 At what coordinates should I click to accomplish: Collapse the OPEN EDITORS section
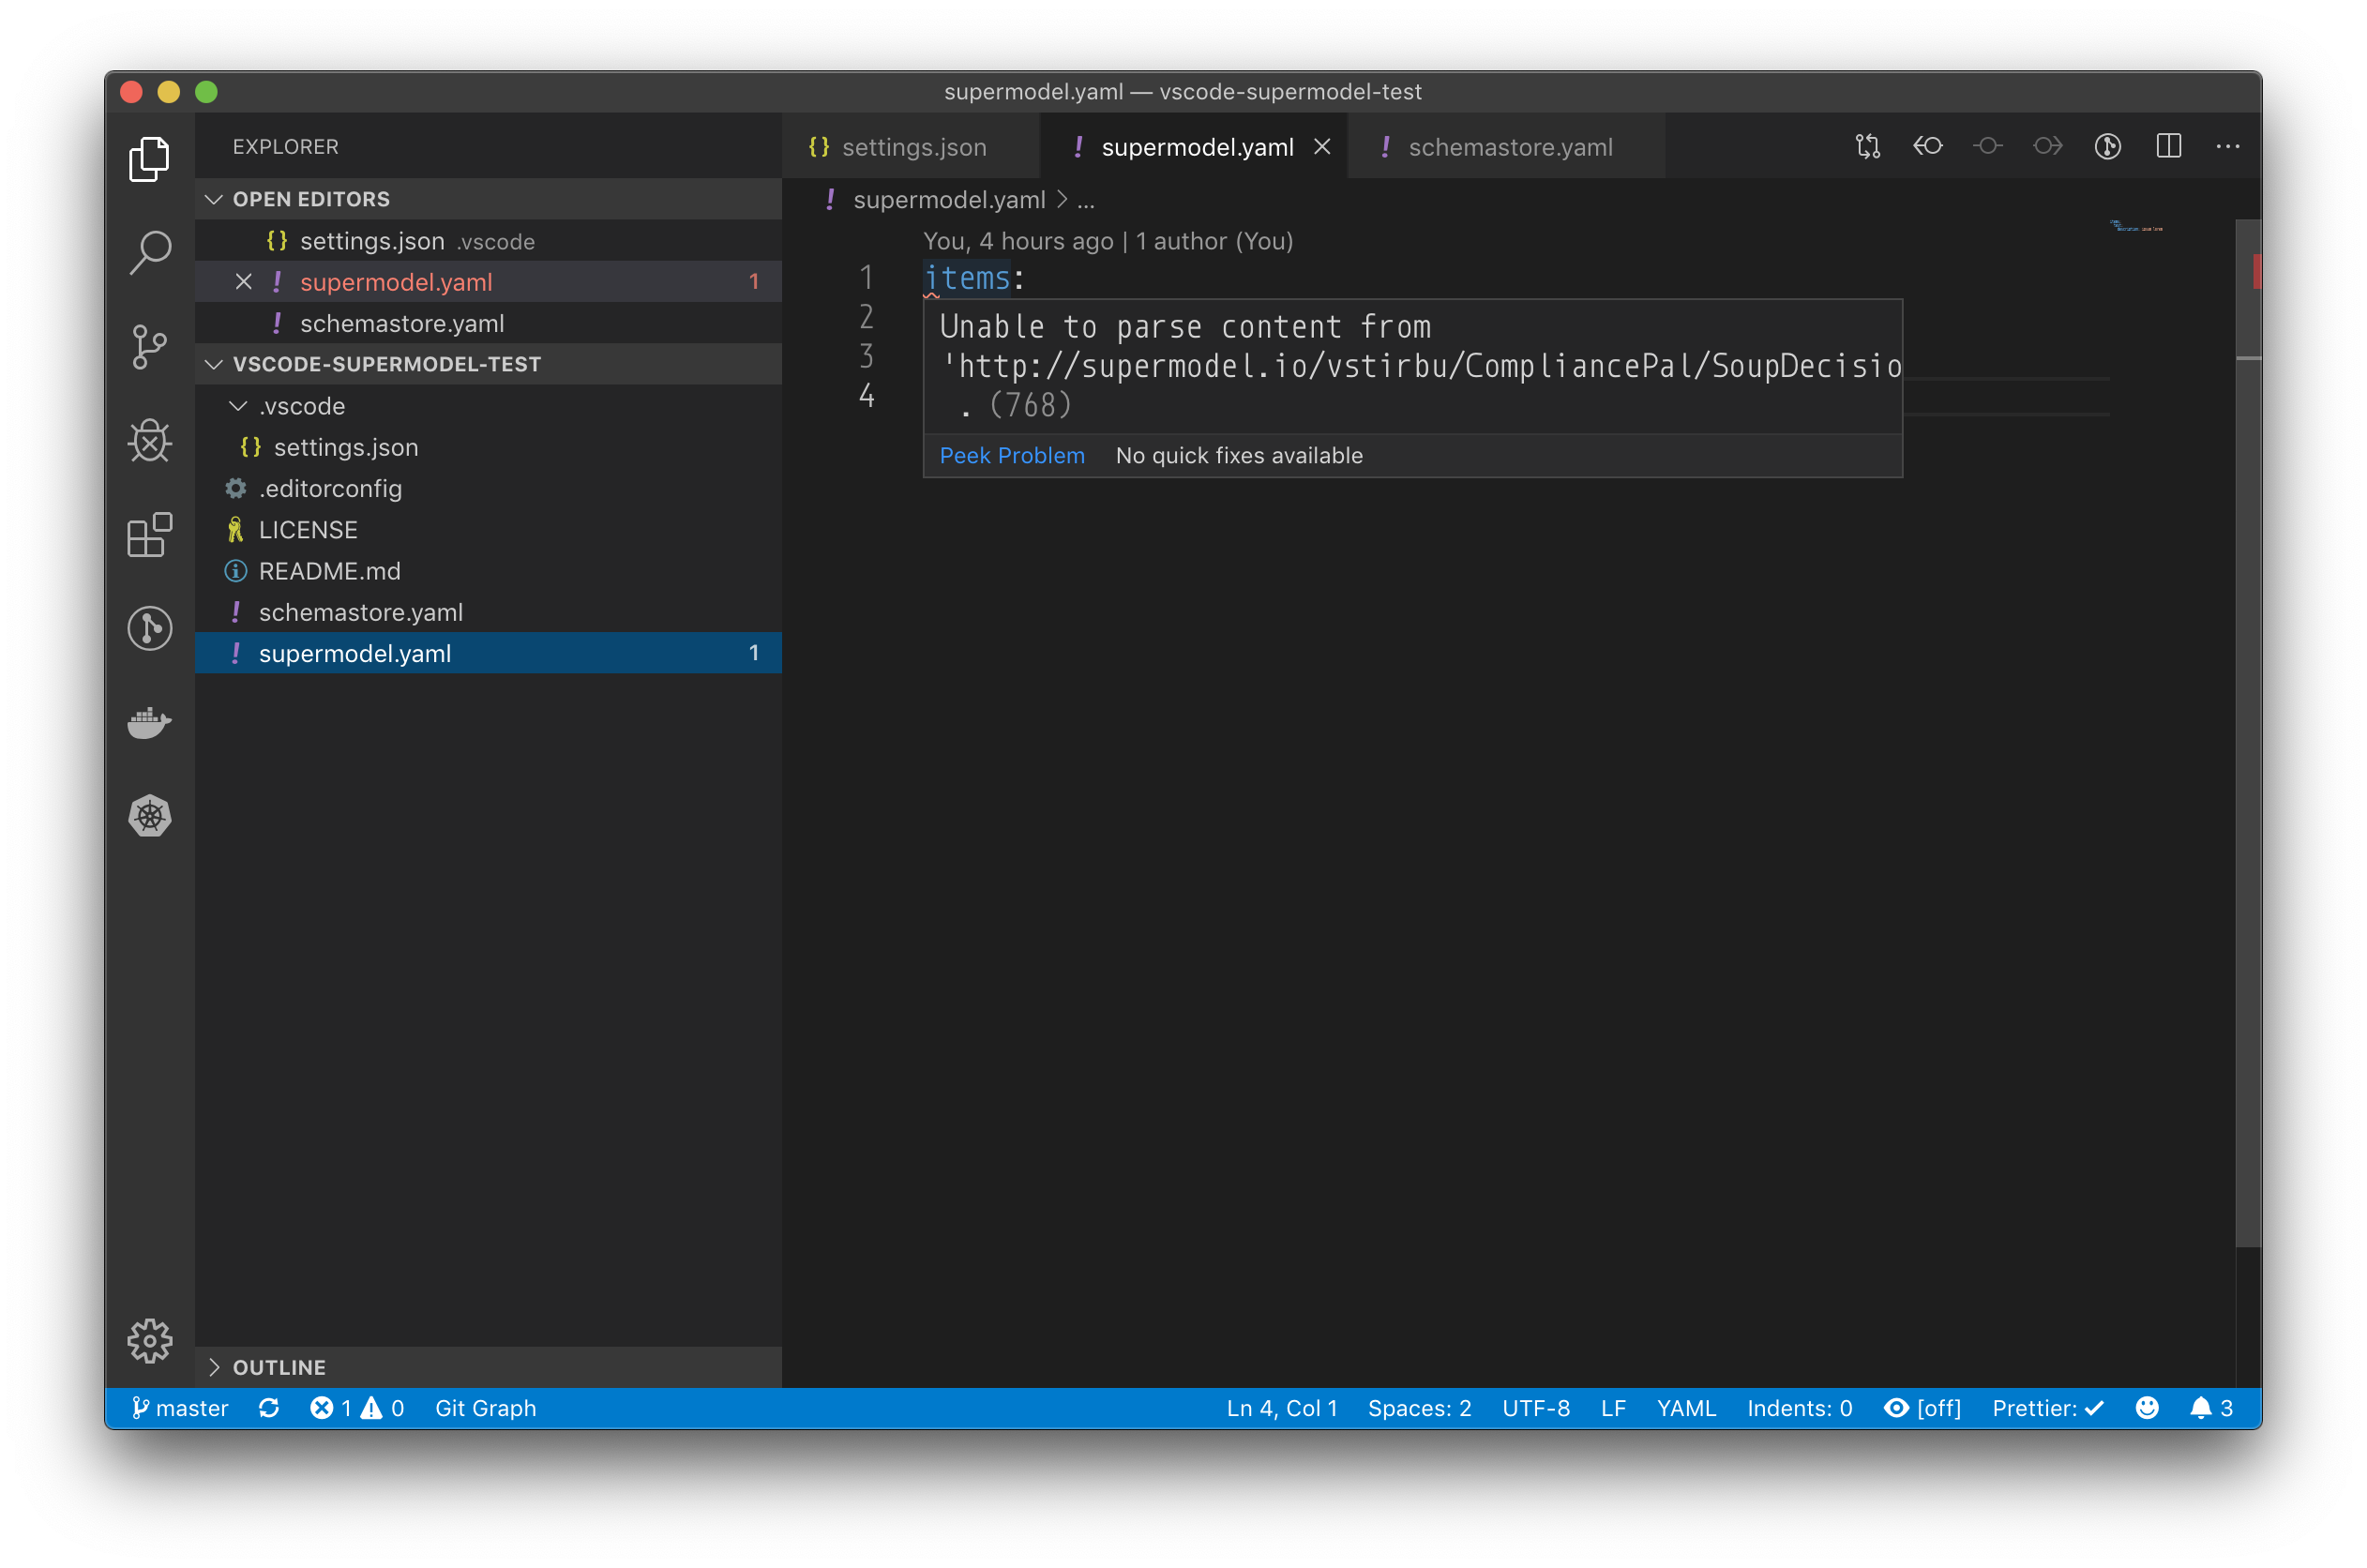tap(214, 198)
